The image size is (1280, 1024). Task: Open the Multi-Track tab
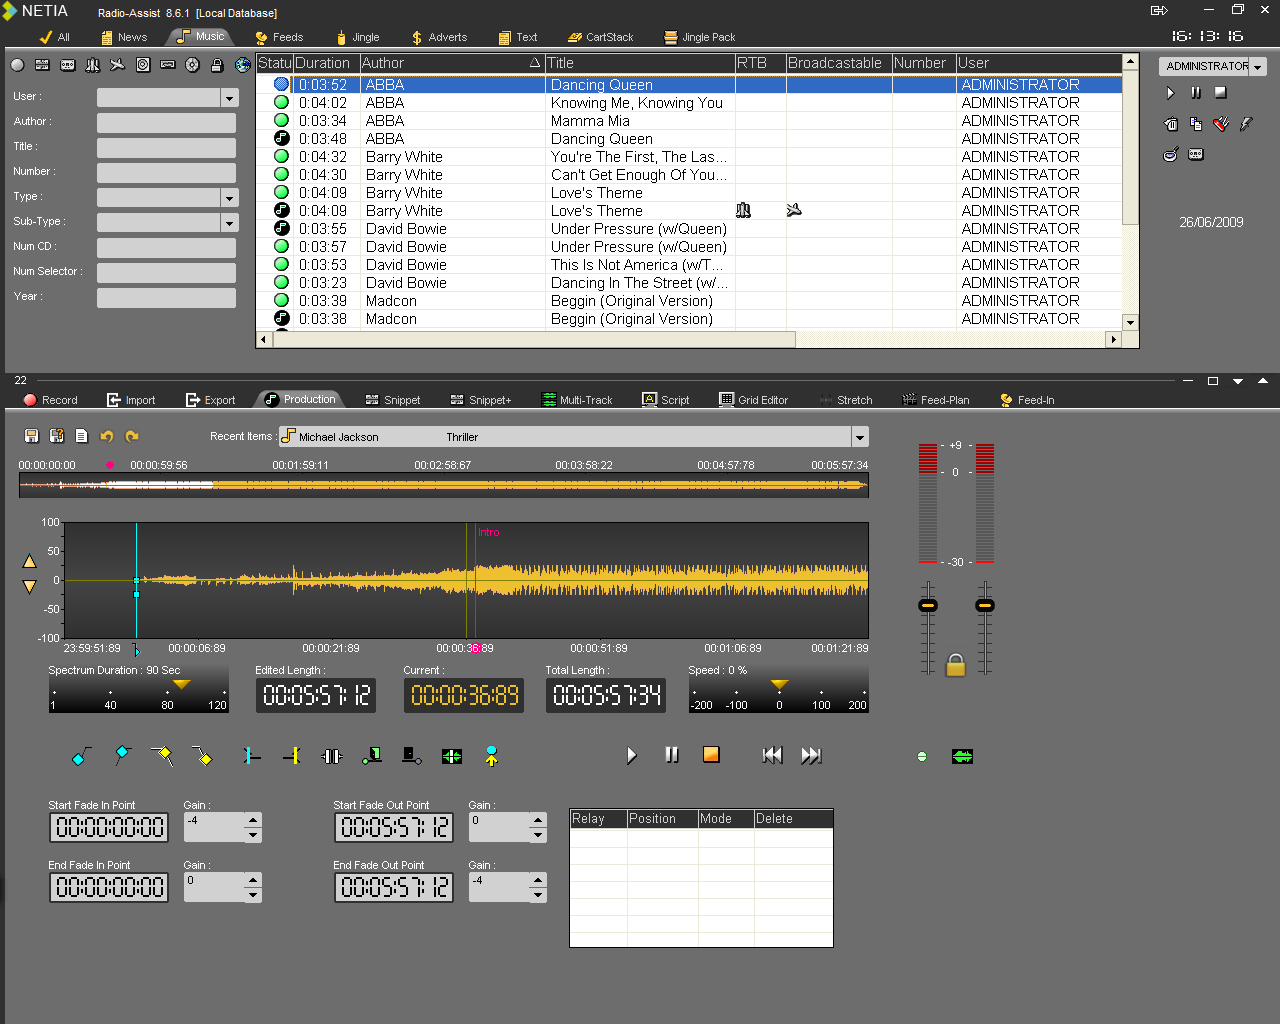coord(577,400)
